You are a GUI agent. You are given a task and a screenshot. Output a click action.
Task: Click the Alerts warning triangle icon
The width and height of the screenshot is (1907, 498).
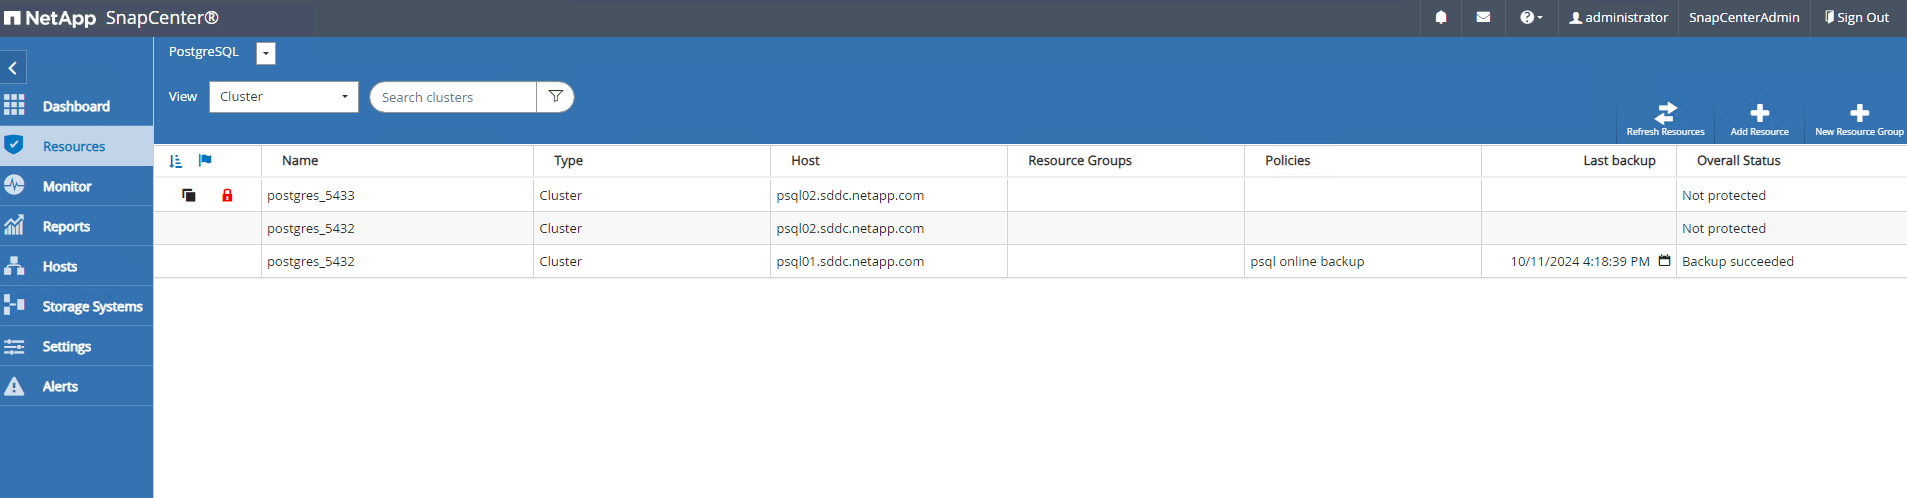(14, 386)
